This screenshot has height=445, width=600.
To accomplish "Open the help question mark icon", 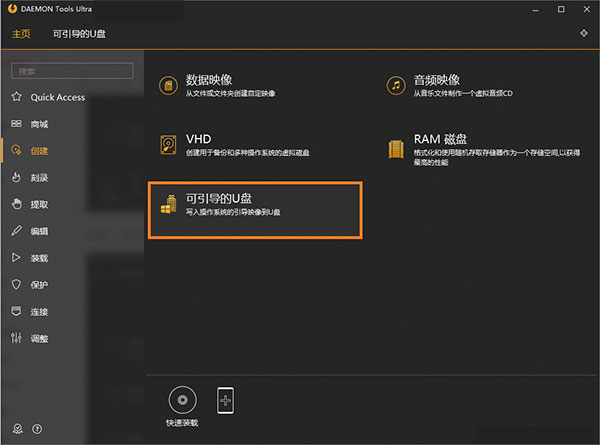I will coord(37,429).
